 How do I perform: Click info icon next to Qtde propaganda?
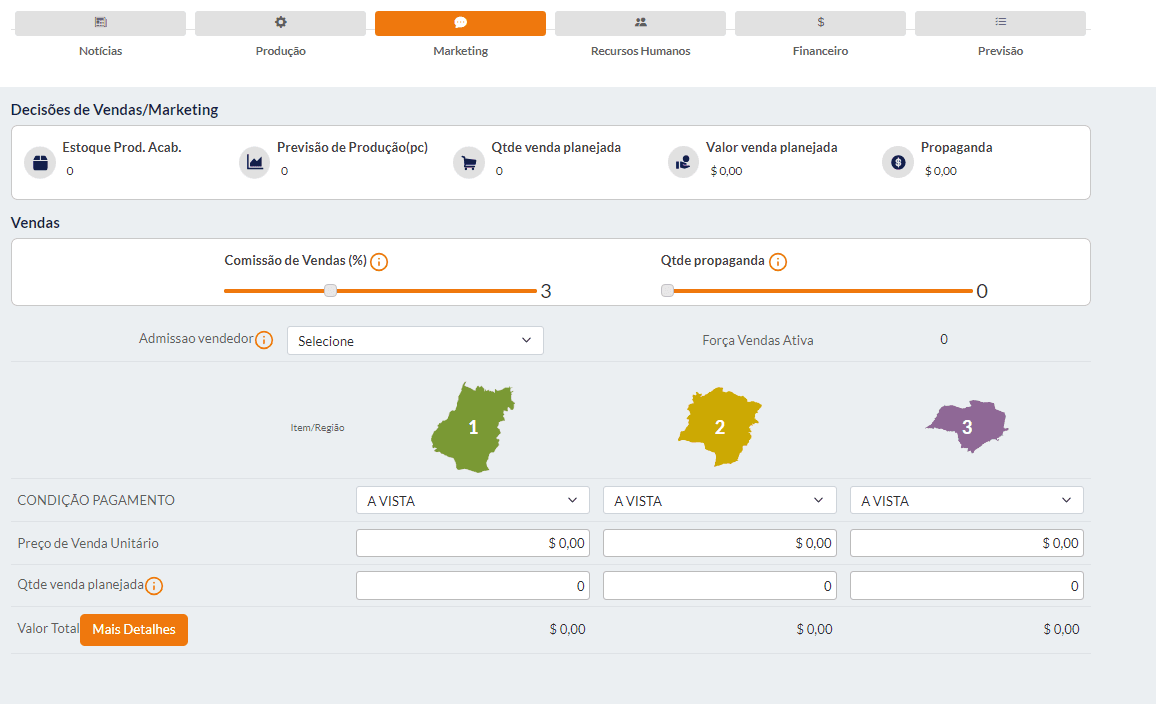point(777,262)
